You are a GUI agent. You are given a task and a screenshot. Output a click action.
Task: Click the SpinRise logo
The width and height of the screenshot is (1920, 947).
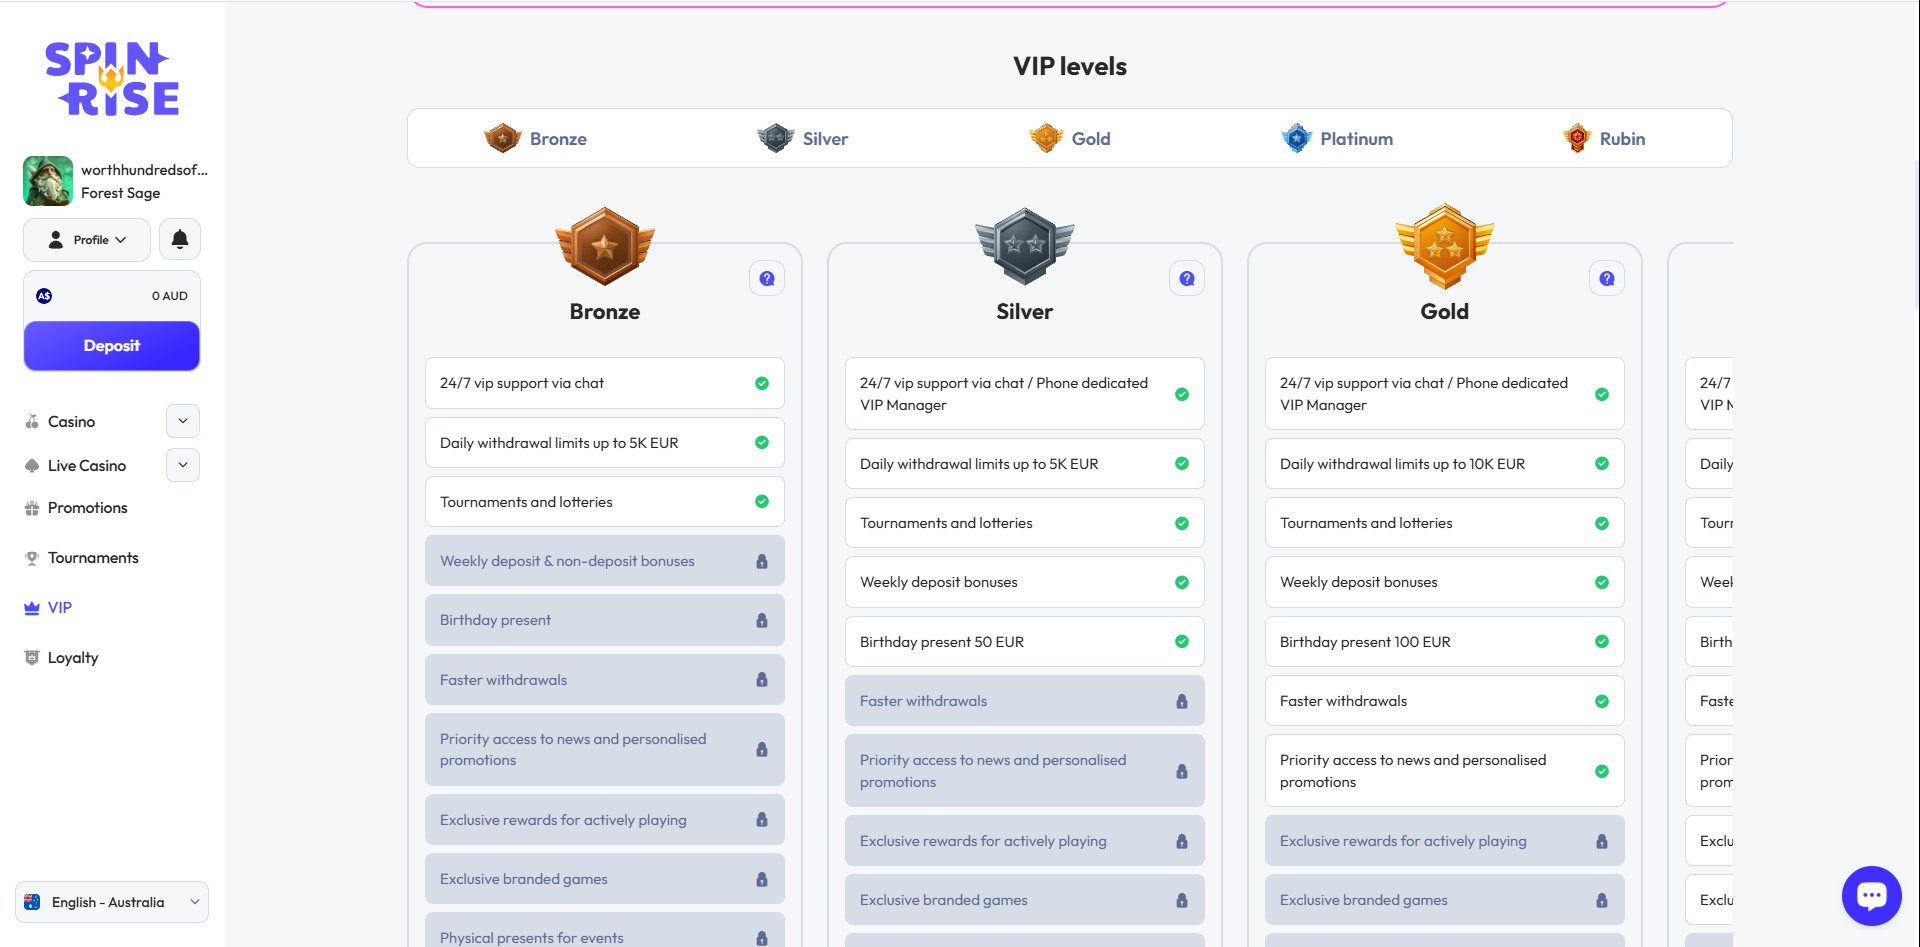point(112,79)
